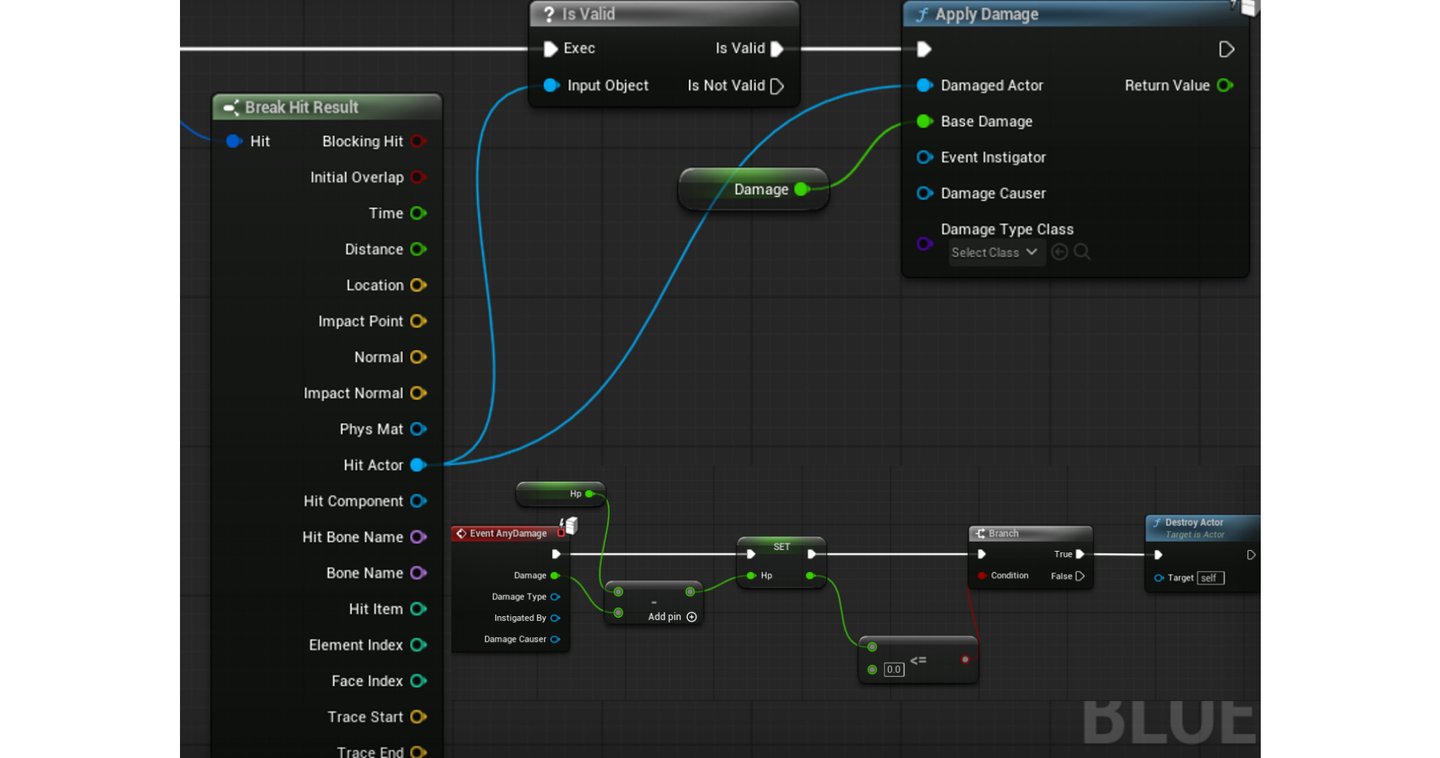The width and height of the screenshot is (1440, 758).
Task: Select the Base Damage input pin
Action: [925, 122]
